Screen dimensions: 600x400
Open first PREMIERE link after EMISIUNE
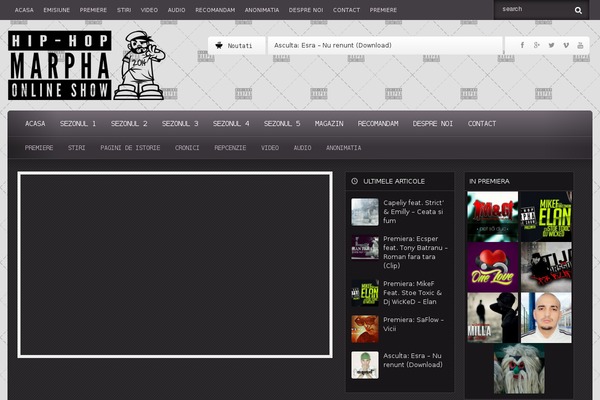pyautogui.click(x=93, y=10)
